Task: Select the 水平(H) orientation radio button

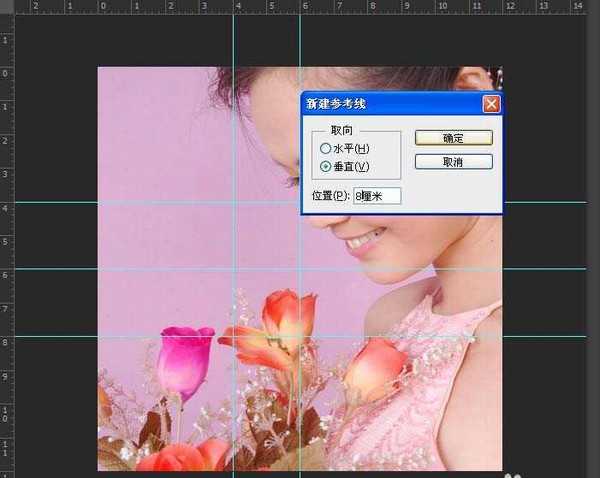Action: click(325, 148)
